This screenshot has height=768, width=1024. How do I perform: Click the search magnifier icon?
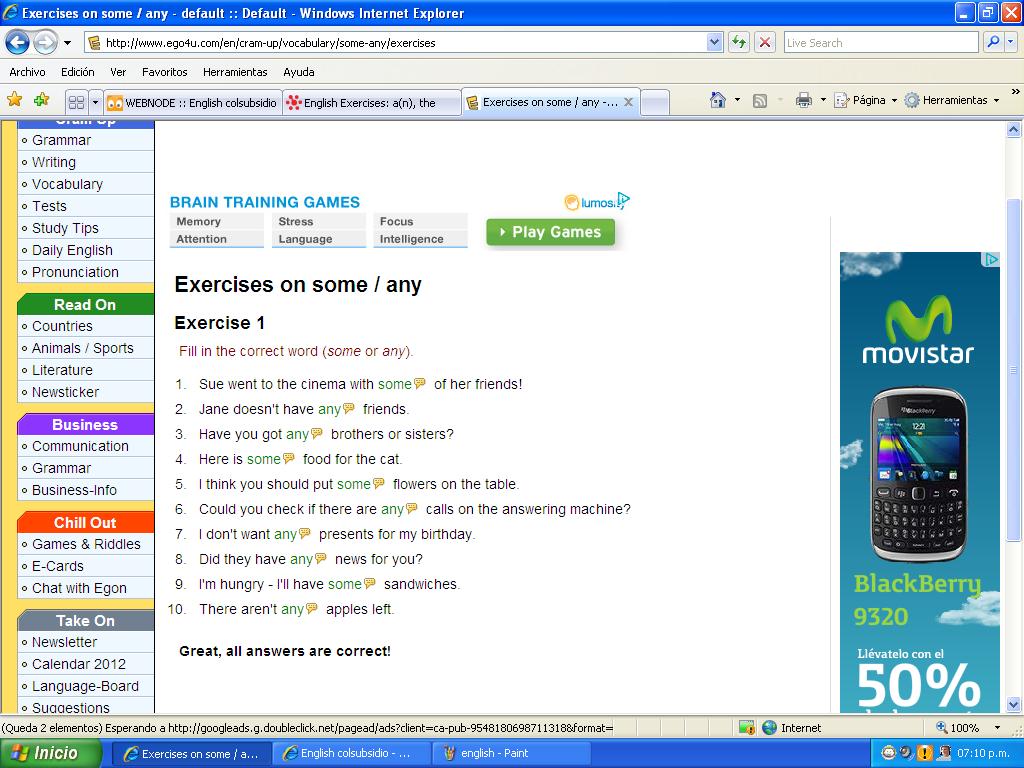point(993,42)
